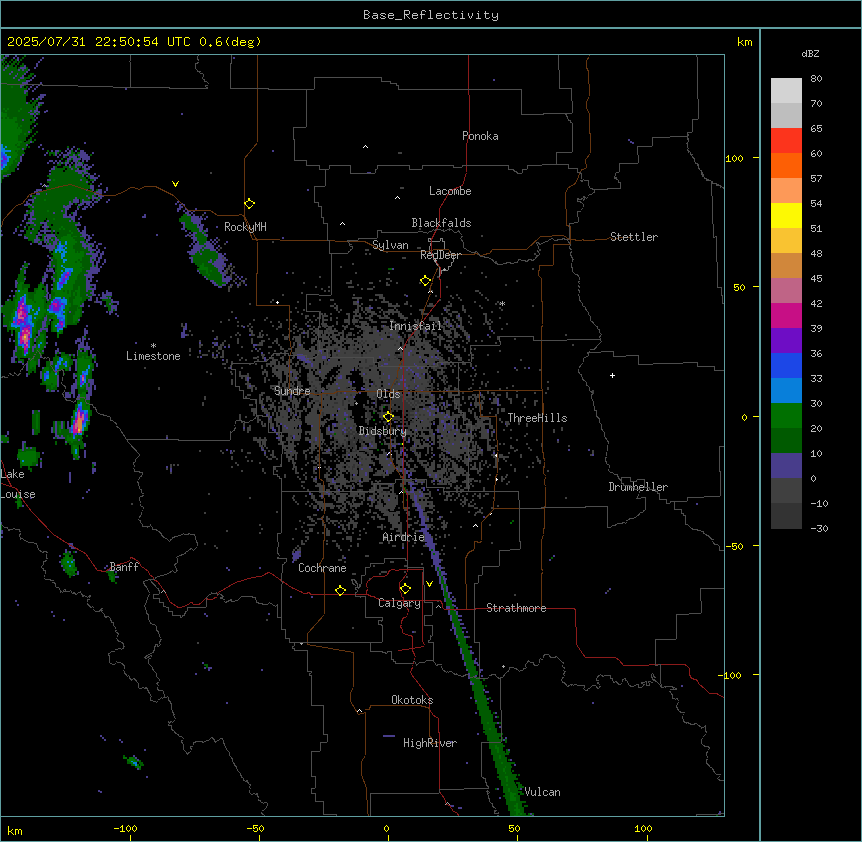Select the dark orange 60-57 dBZ legend band
This screenshot has height=842, width=862.
tap(786, 165)
